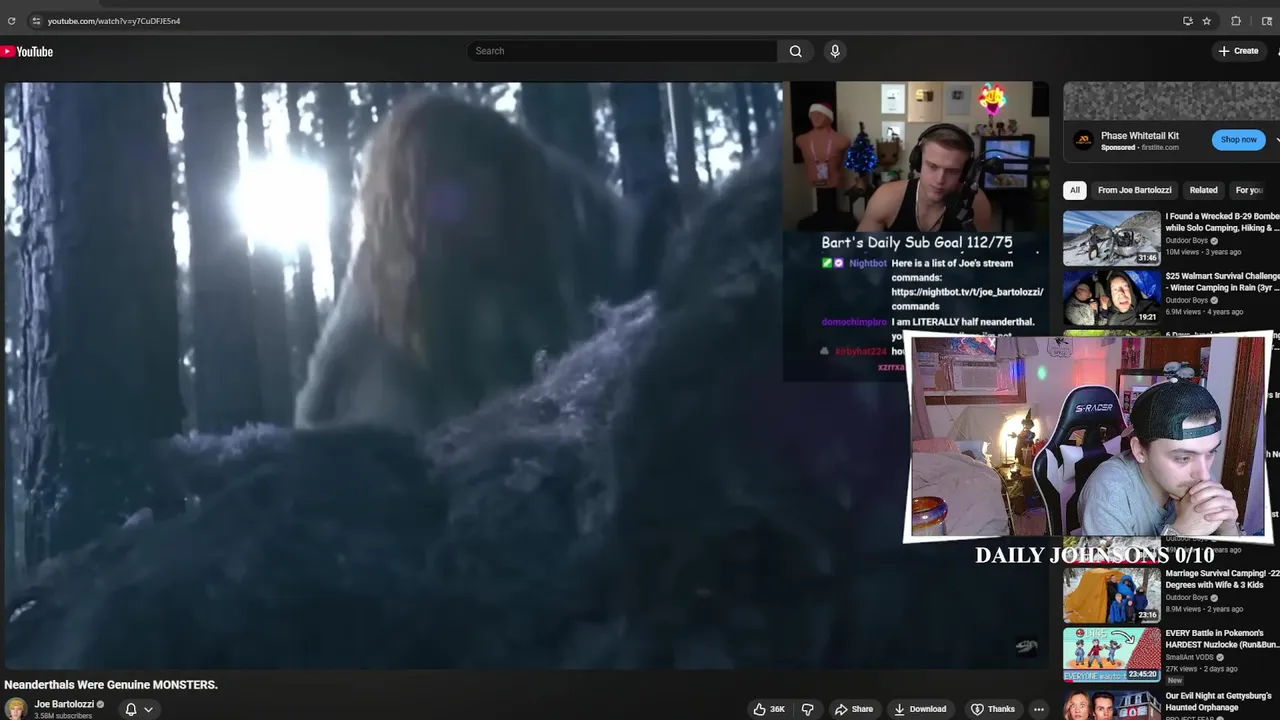
Task: Click the browser split view icon
Action: pyautogui.click(x=1267, y=21)
